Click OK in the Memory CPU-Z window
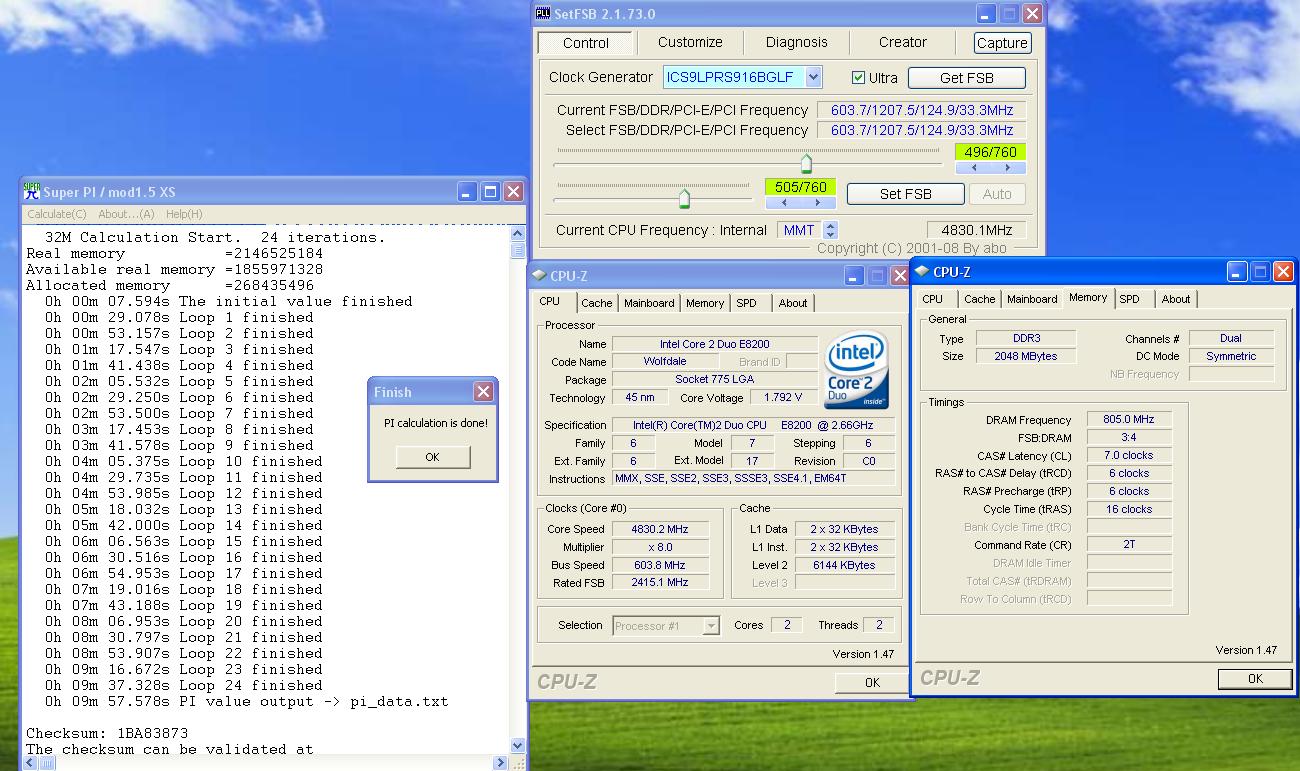This screenshot has height=771, width=1300. 1255,679
